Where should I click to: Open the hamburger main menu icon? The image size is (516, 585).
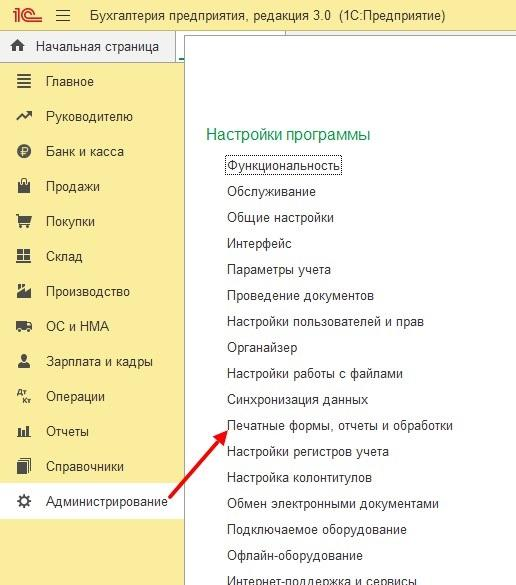63,15
